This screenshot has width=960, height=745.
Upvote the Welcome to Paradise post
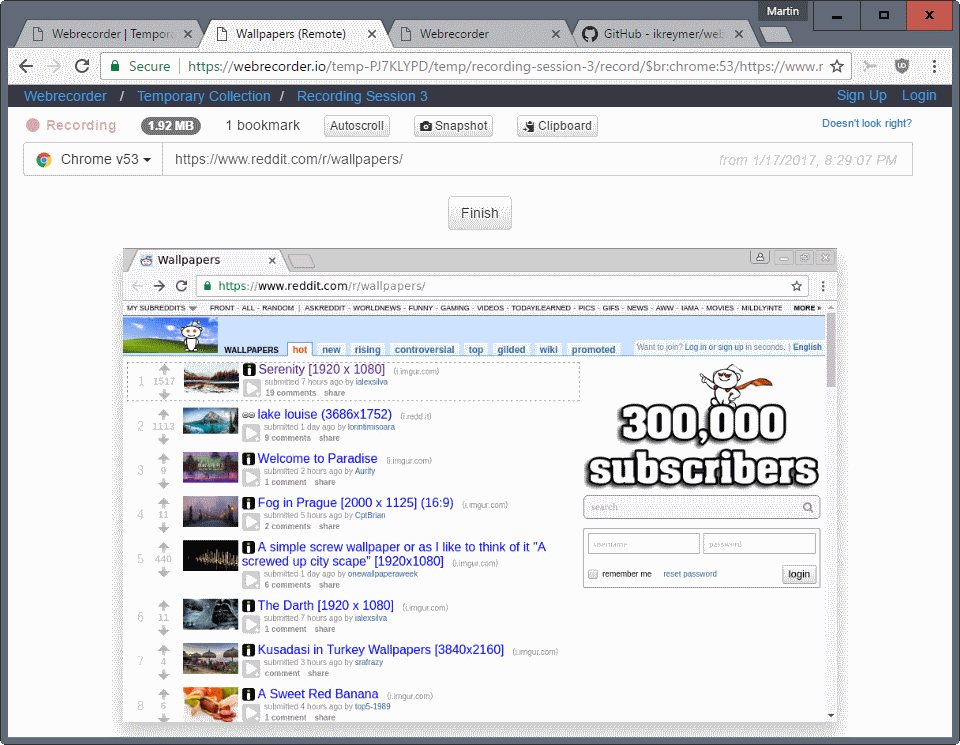(x=163, y=459)
